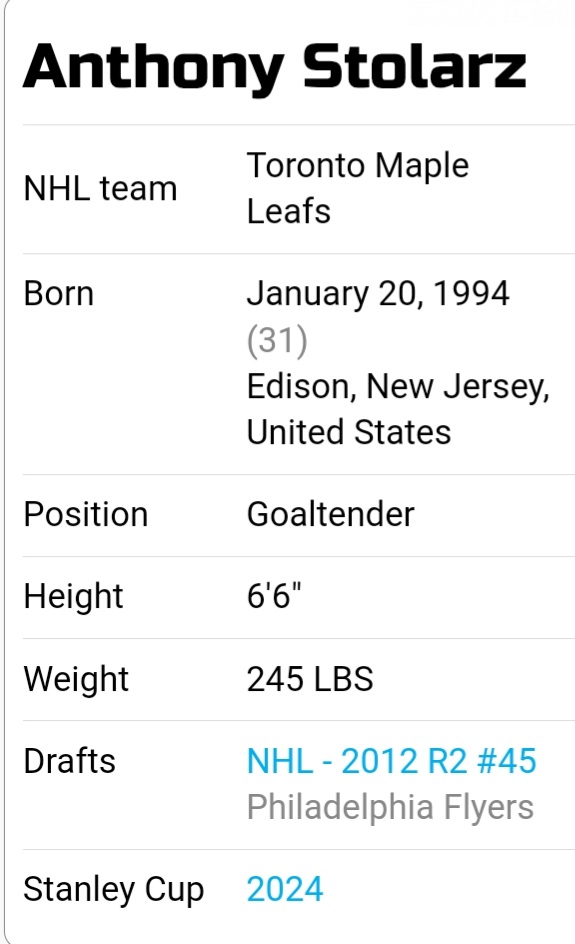The height and width of the screenshot is (944, 575).
Task: Click the January 20, 1994 birth date
Action: (378, 293)
